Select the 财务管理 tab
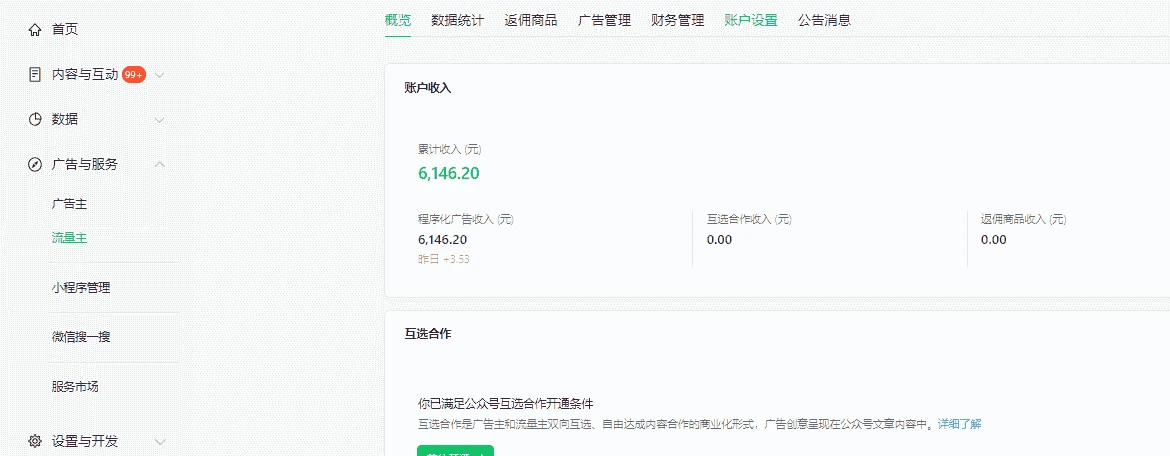The image size is (1170, 456). click(x=677, y=20)
